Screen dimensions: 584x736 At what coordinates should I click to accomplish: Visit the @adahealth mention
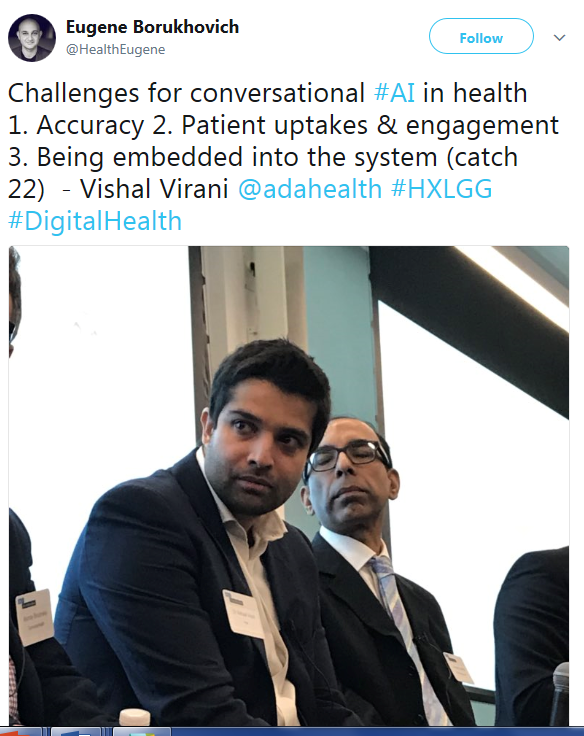[310, 189]
